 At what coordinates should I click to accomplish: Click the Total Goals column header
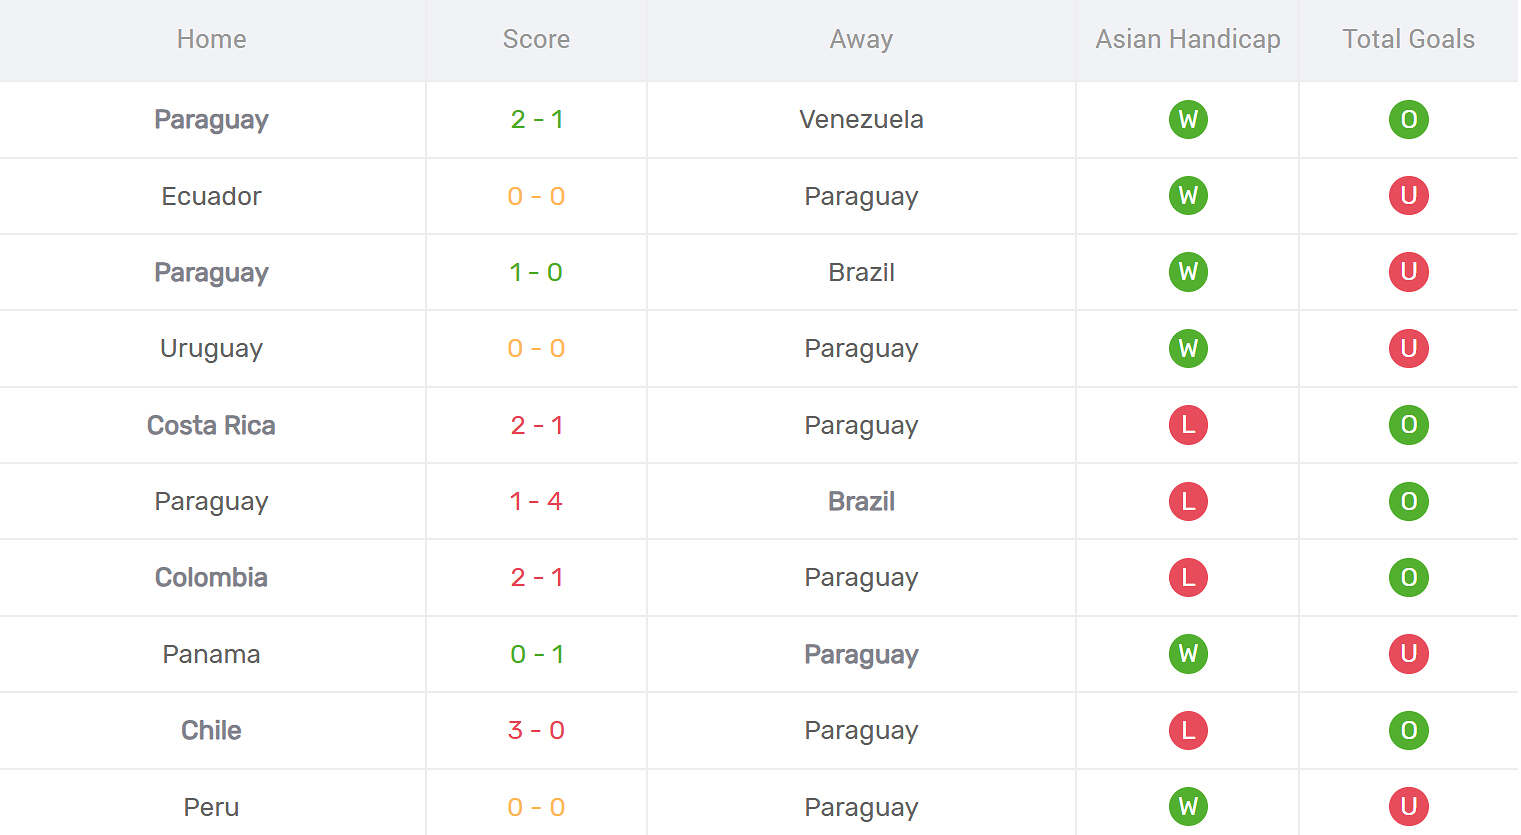tap(1408, 39)
